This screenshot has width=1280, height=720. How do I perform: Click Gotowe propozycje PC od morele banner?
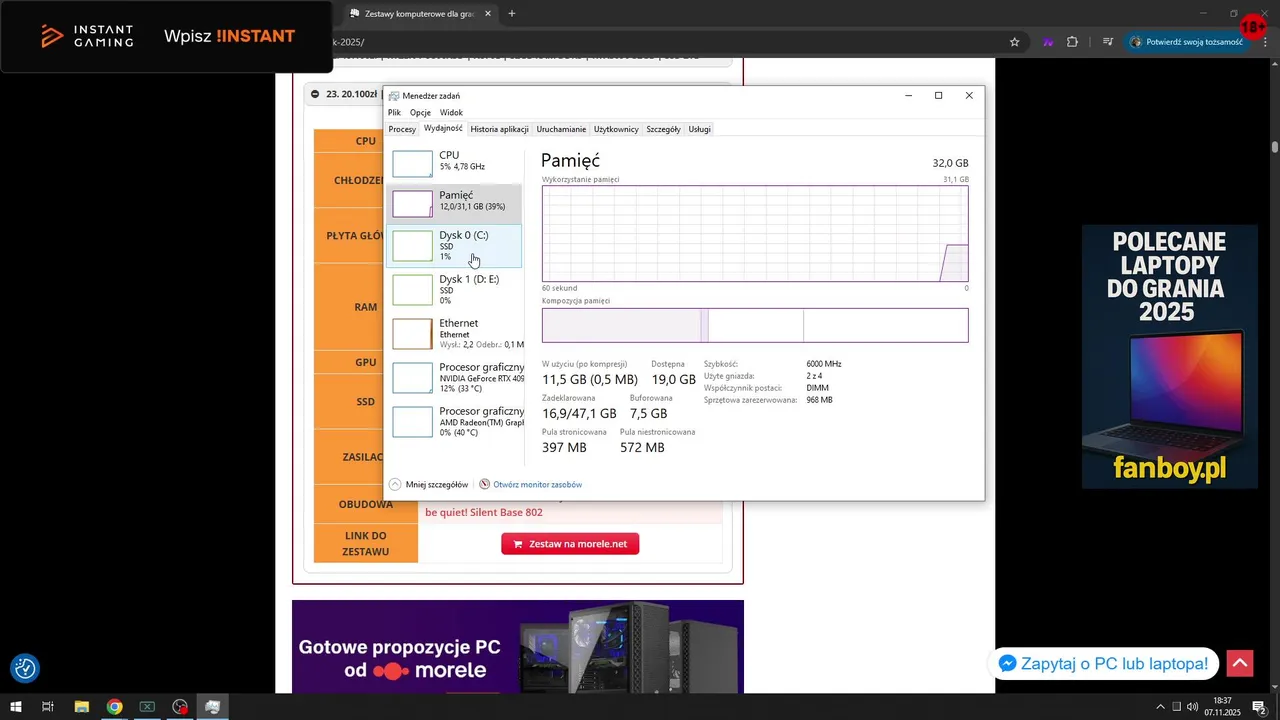518,647
